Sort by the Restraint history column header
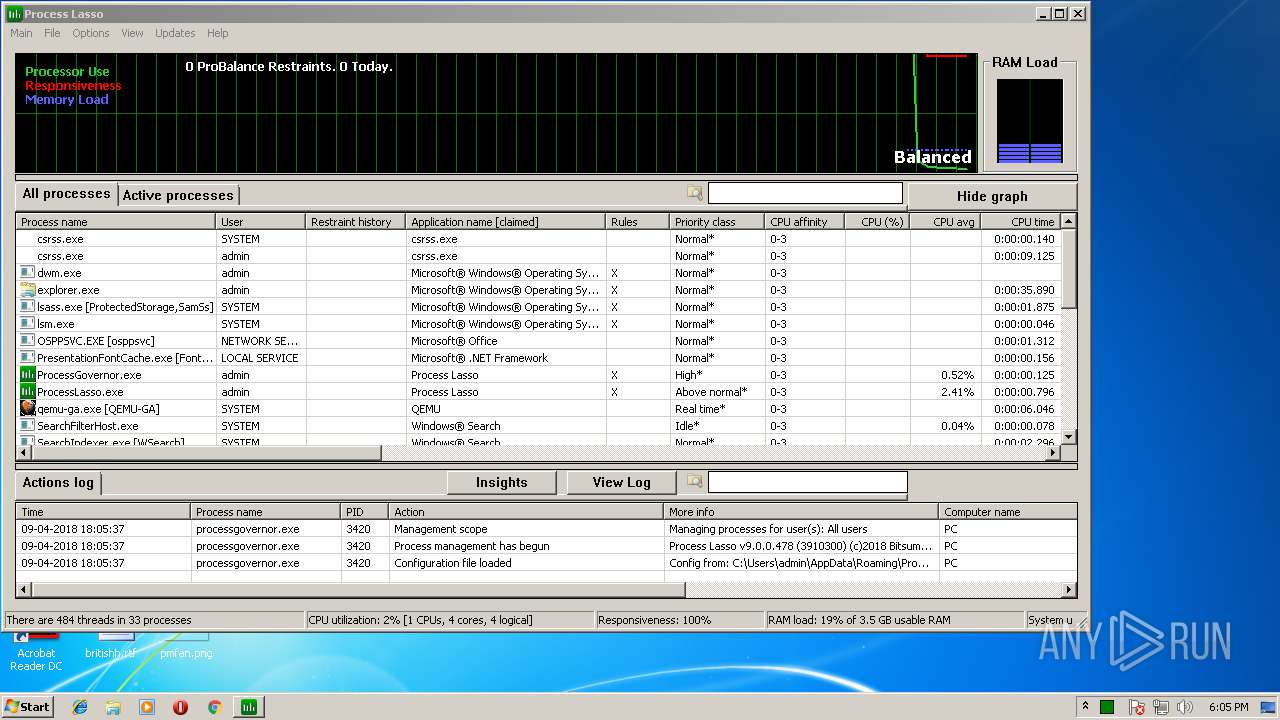 pyautogui.click(x=355, y=222)
